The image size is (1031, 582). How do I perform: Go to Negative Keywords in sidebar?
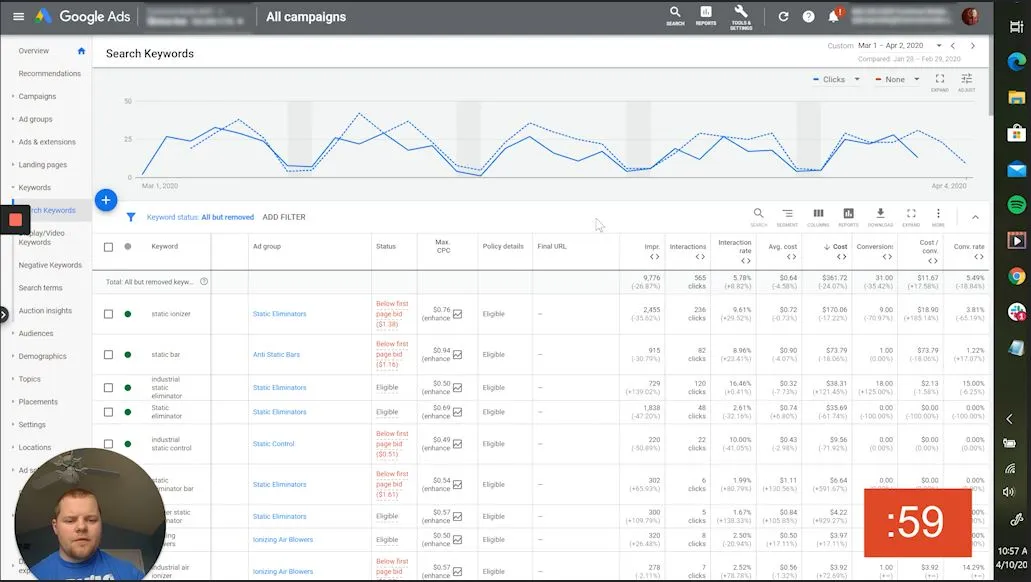click(x=50, y=265)
